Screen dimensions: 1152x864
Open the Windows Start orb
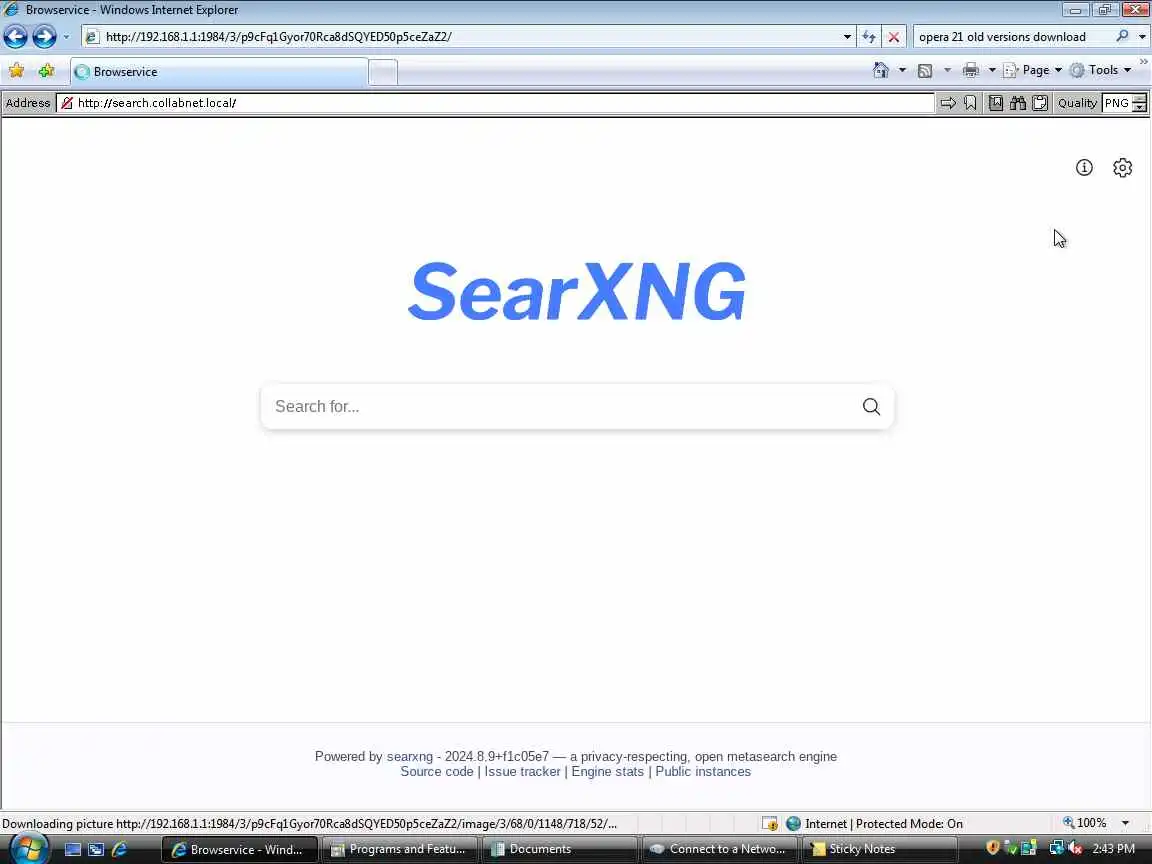[x=28, y=848]
